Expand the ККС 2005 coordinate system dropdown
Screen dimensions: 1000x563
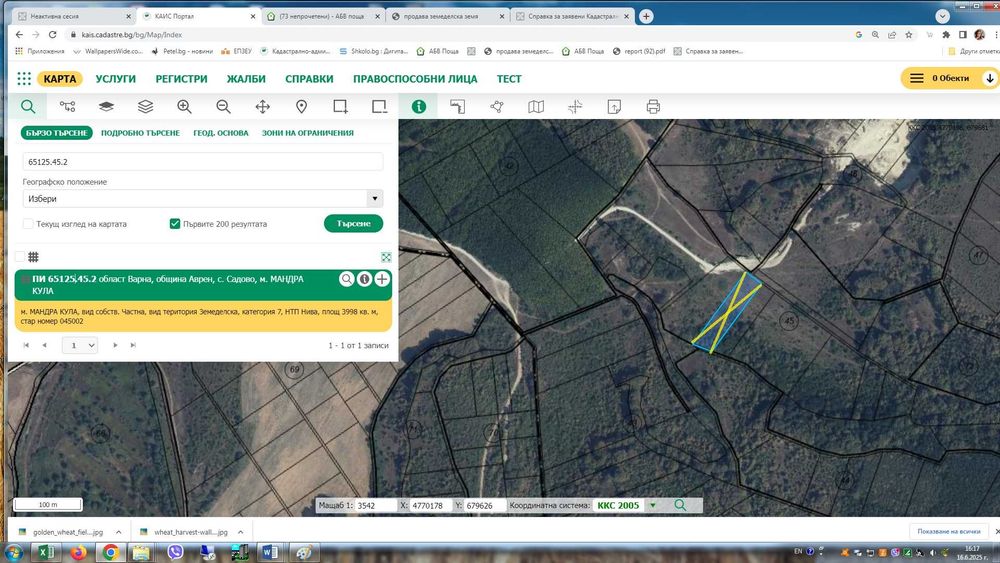[x=652, y=505]
